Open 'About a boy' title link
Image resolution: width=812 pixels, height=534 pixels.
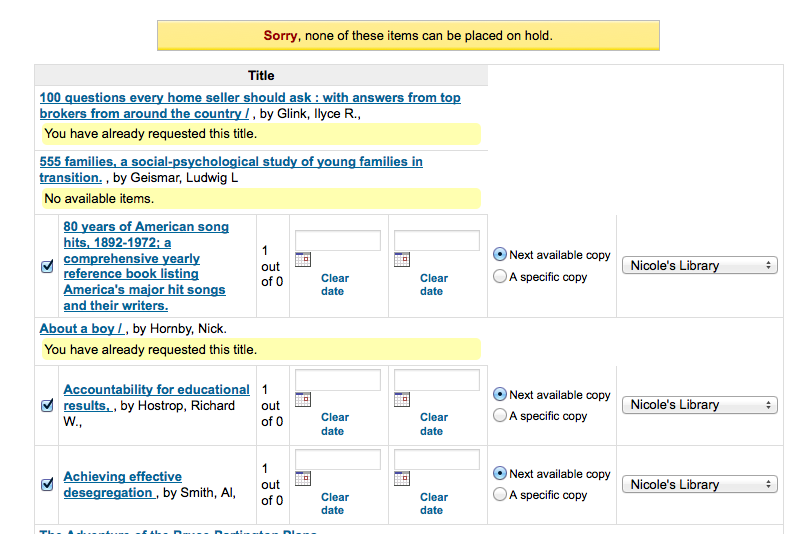pos(81,329)
